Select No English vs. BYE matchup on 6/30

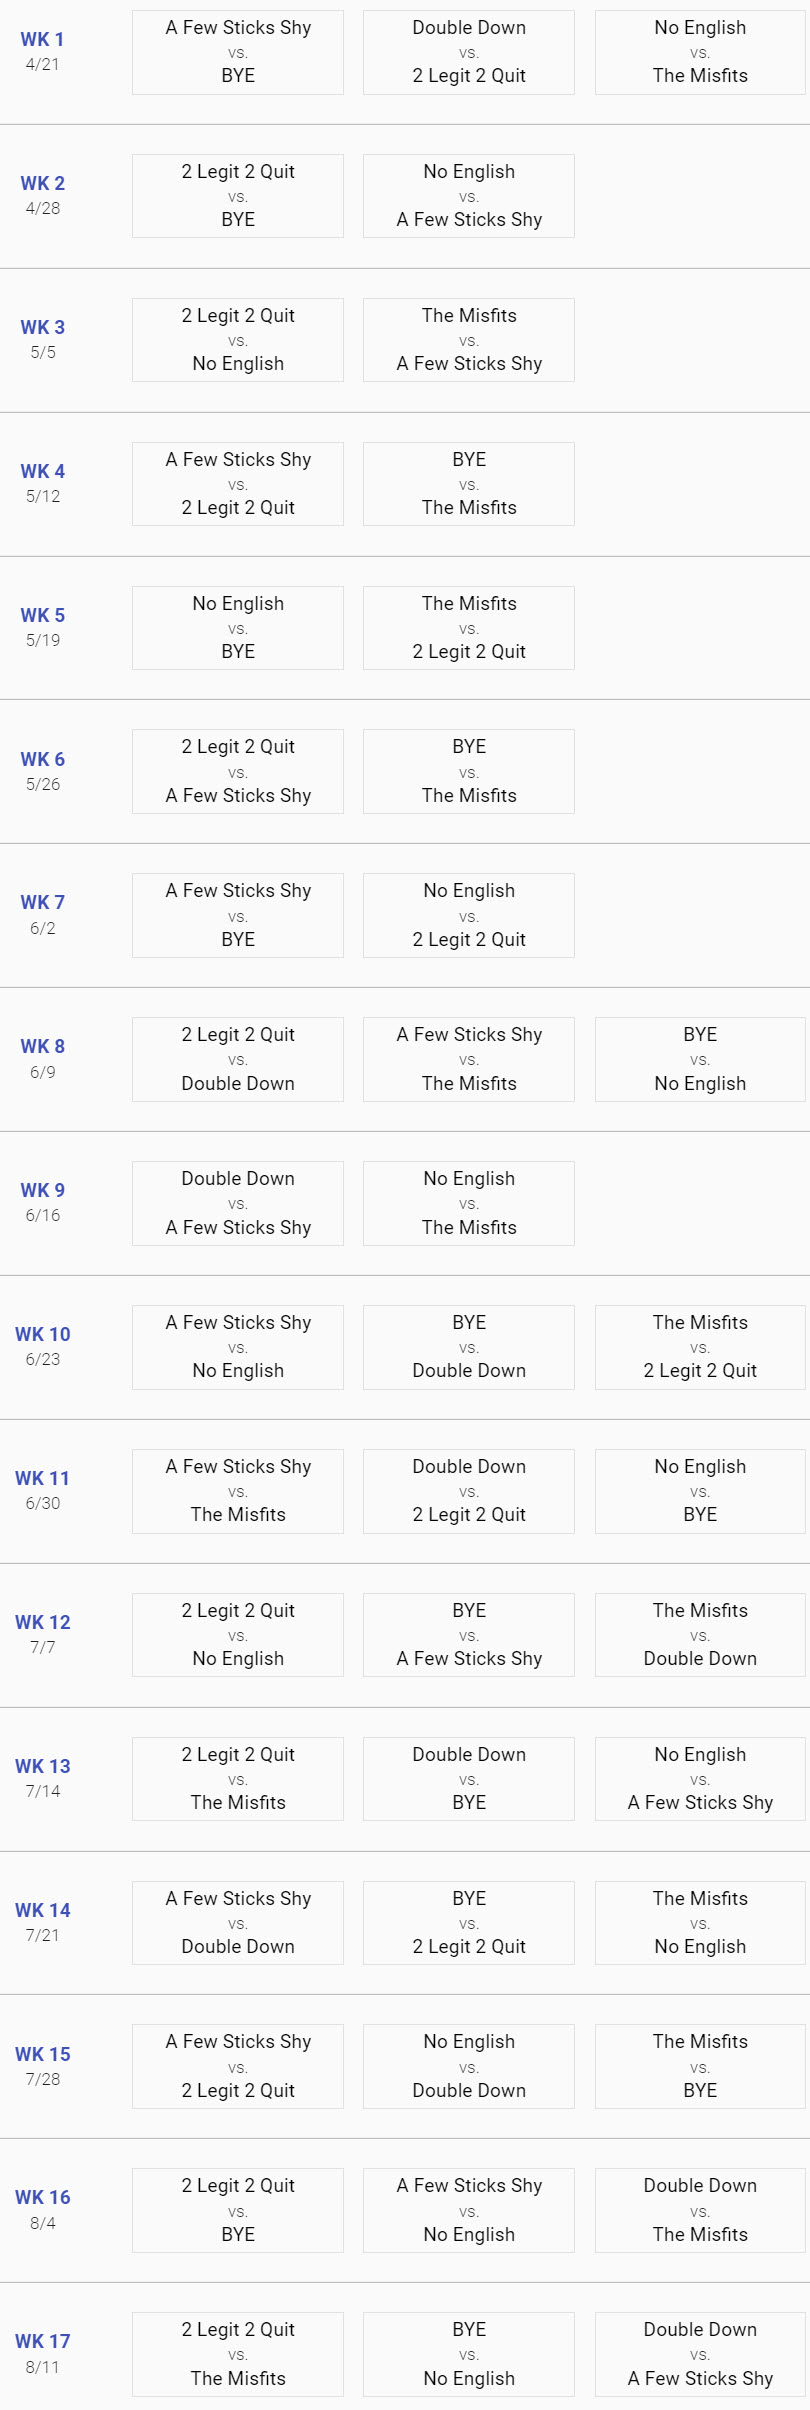(x=700, y=1491)
